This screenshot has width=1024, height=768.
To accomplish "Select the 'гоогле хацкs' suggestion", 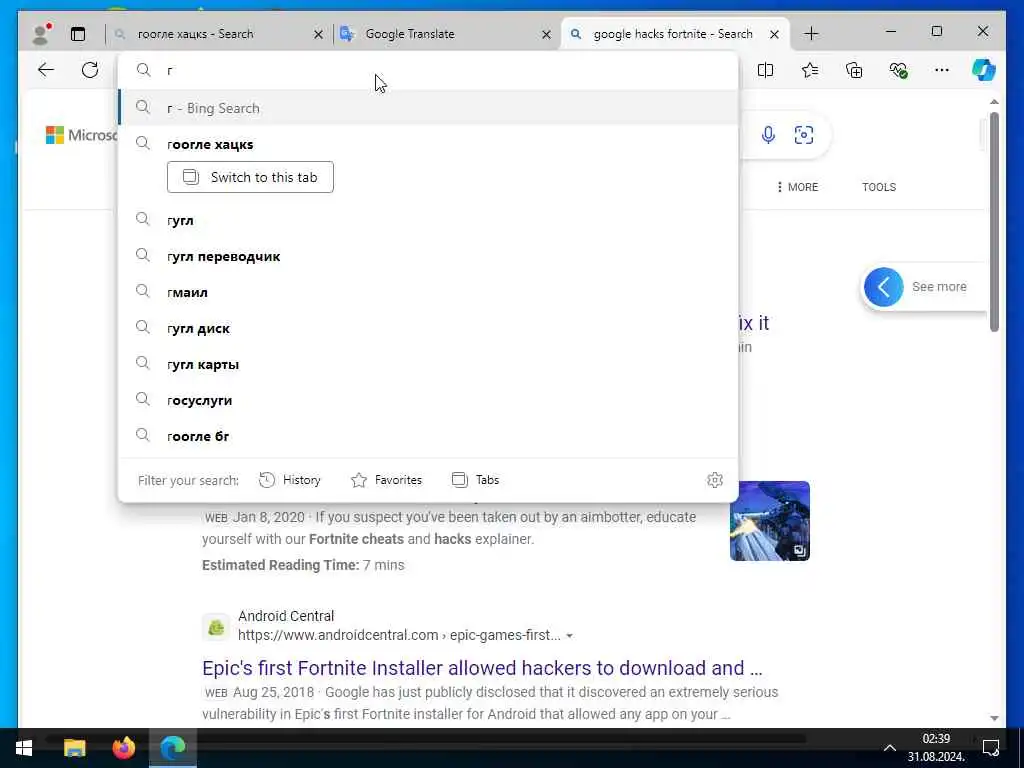I will pyautogui.click(x=428, y=144).
